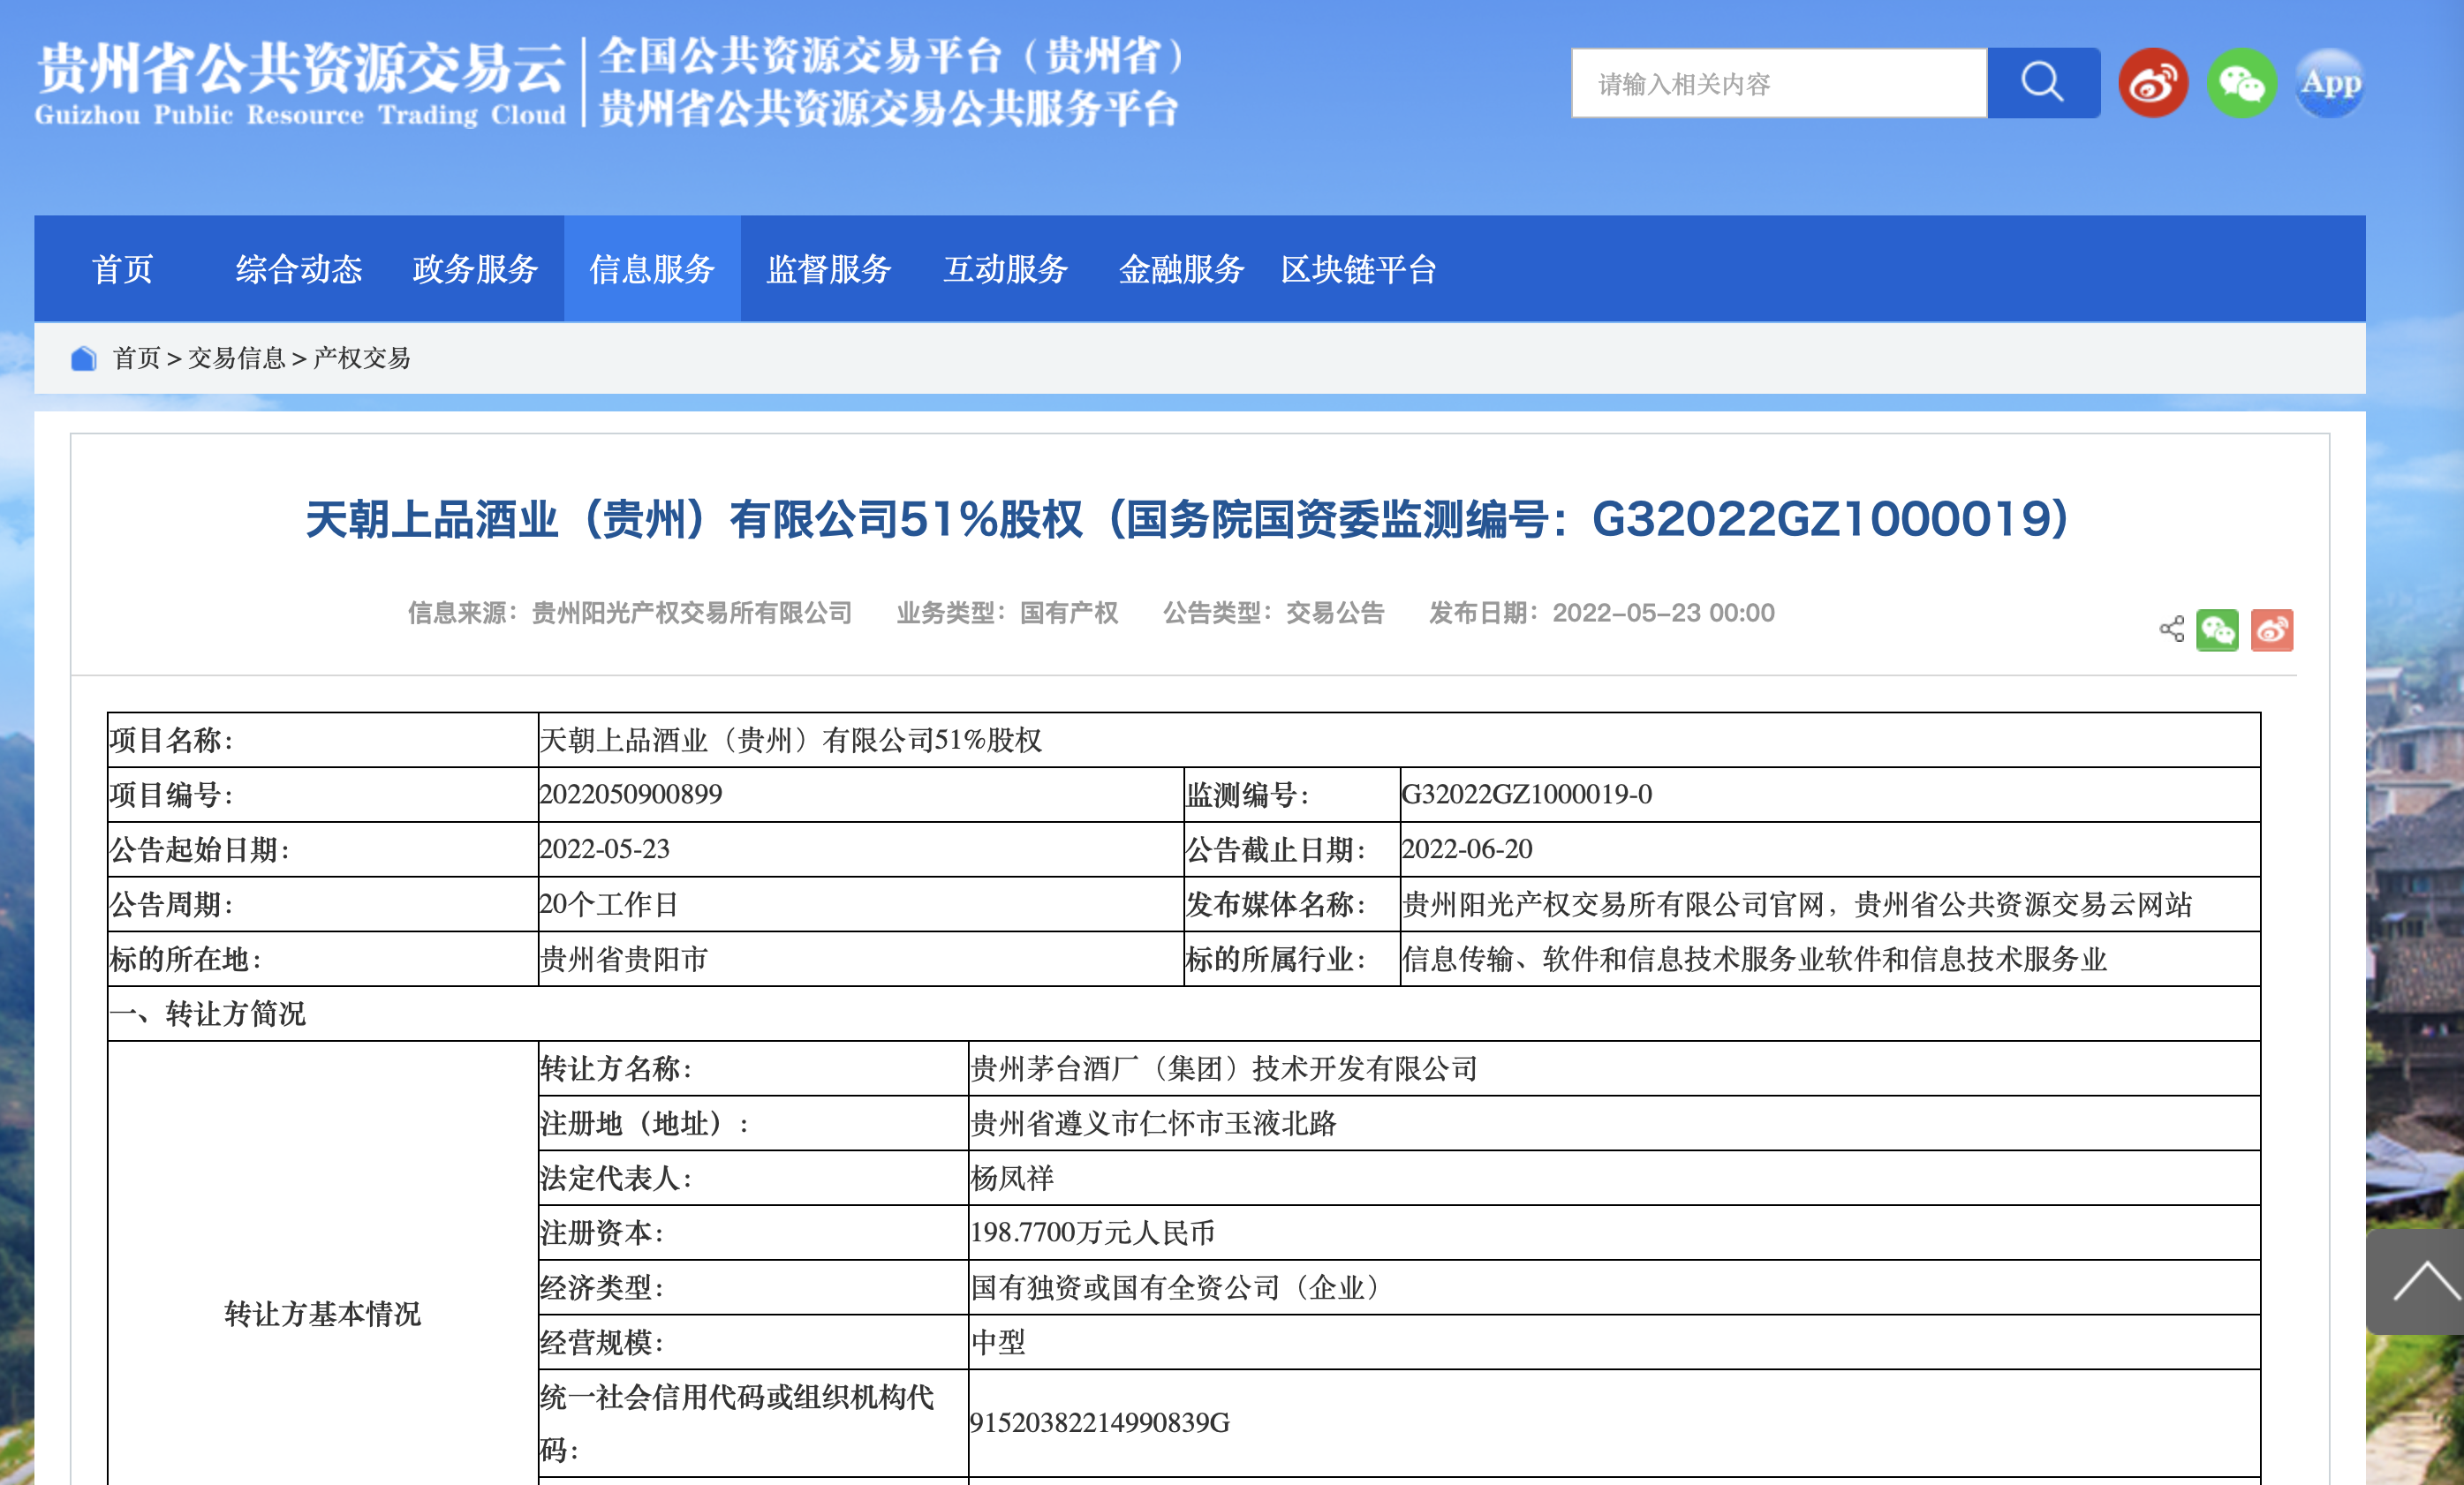2464x1485 pixels.
Task: Go to the 政务服务 menu
Action: pyautogui.click(x=475, y=269)
